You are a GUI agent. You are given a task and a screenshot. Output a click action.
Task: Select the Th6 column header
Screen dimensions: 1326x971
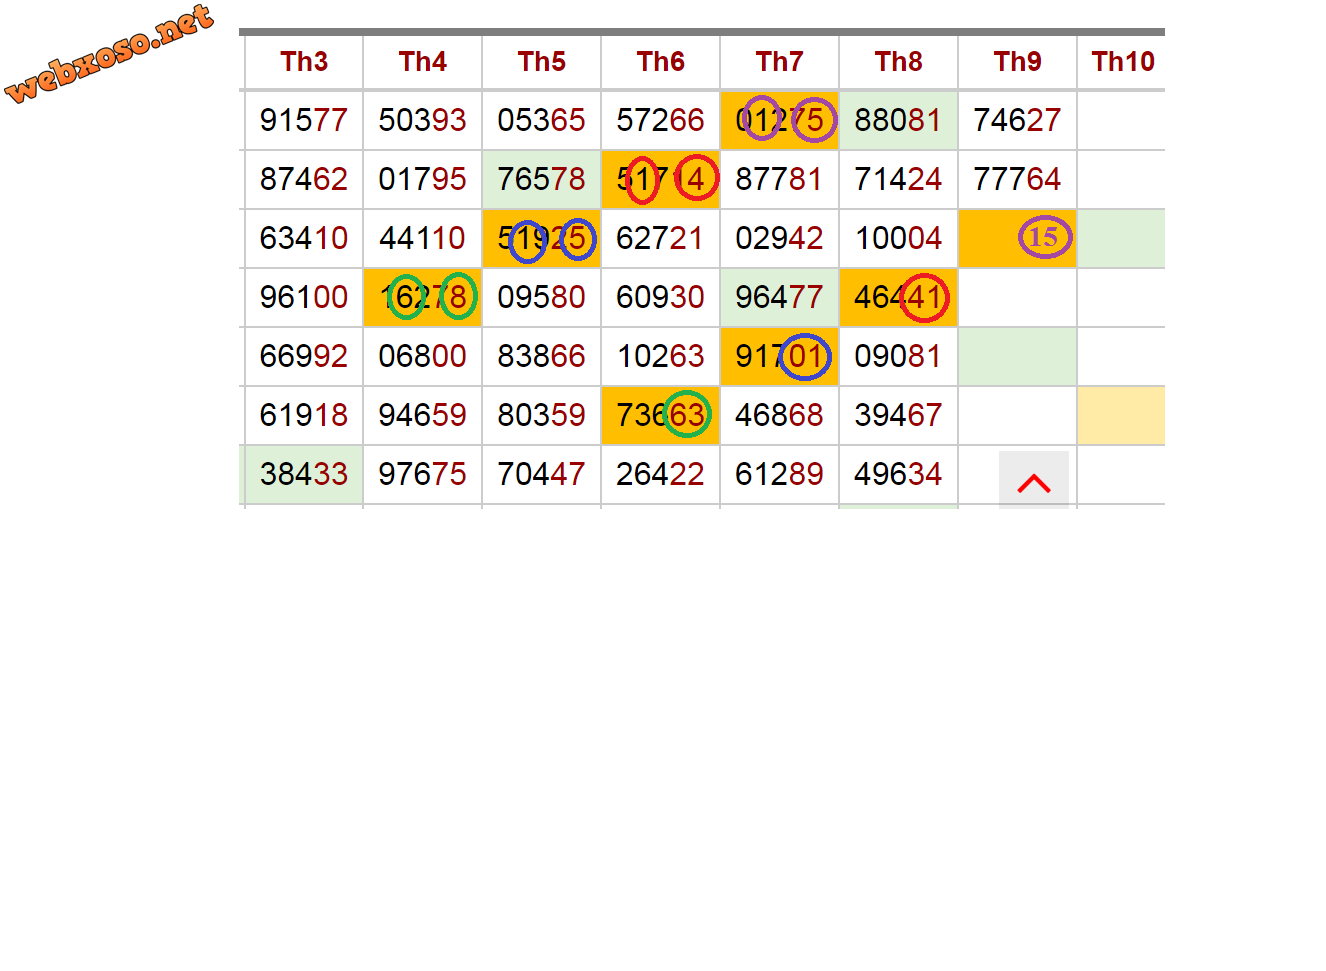[x=660, y=62]
